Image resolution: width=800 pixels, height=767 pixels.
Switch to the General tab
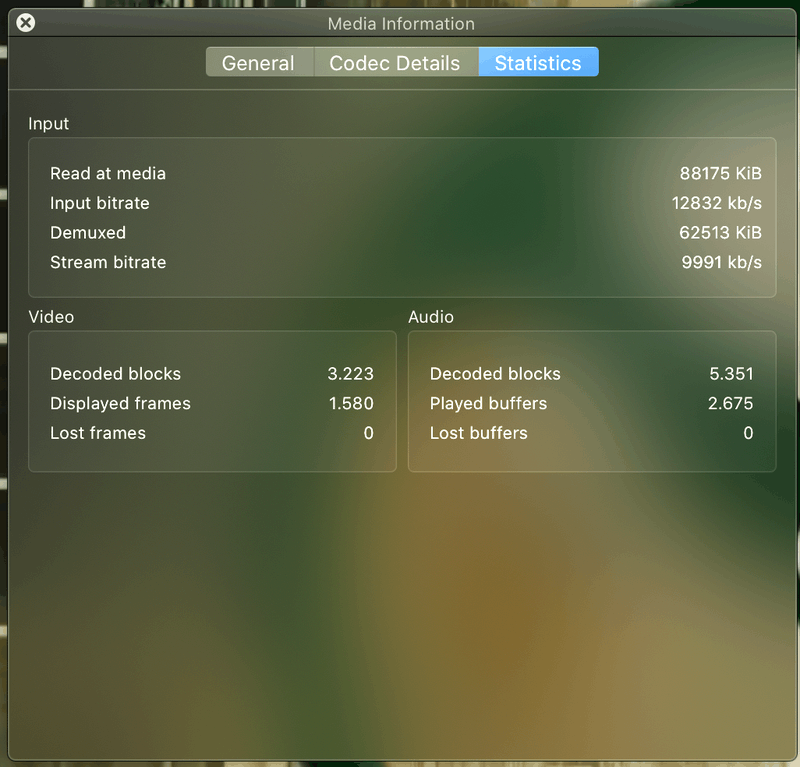tap(260, 62)
